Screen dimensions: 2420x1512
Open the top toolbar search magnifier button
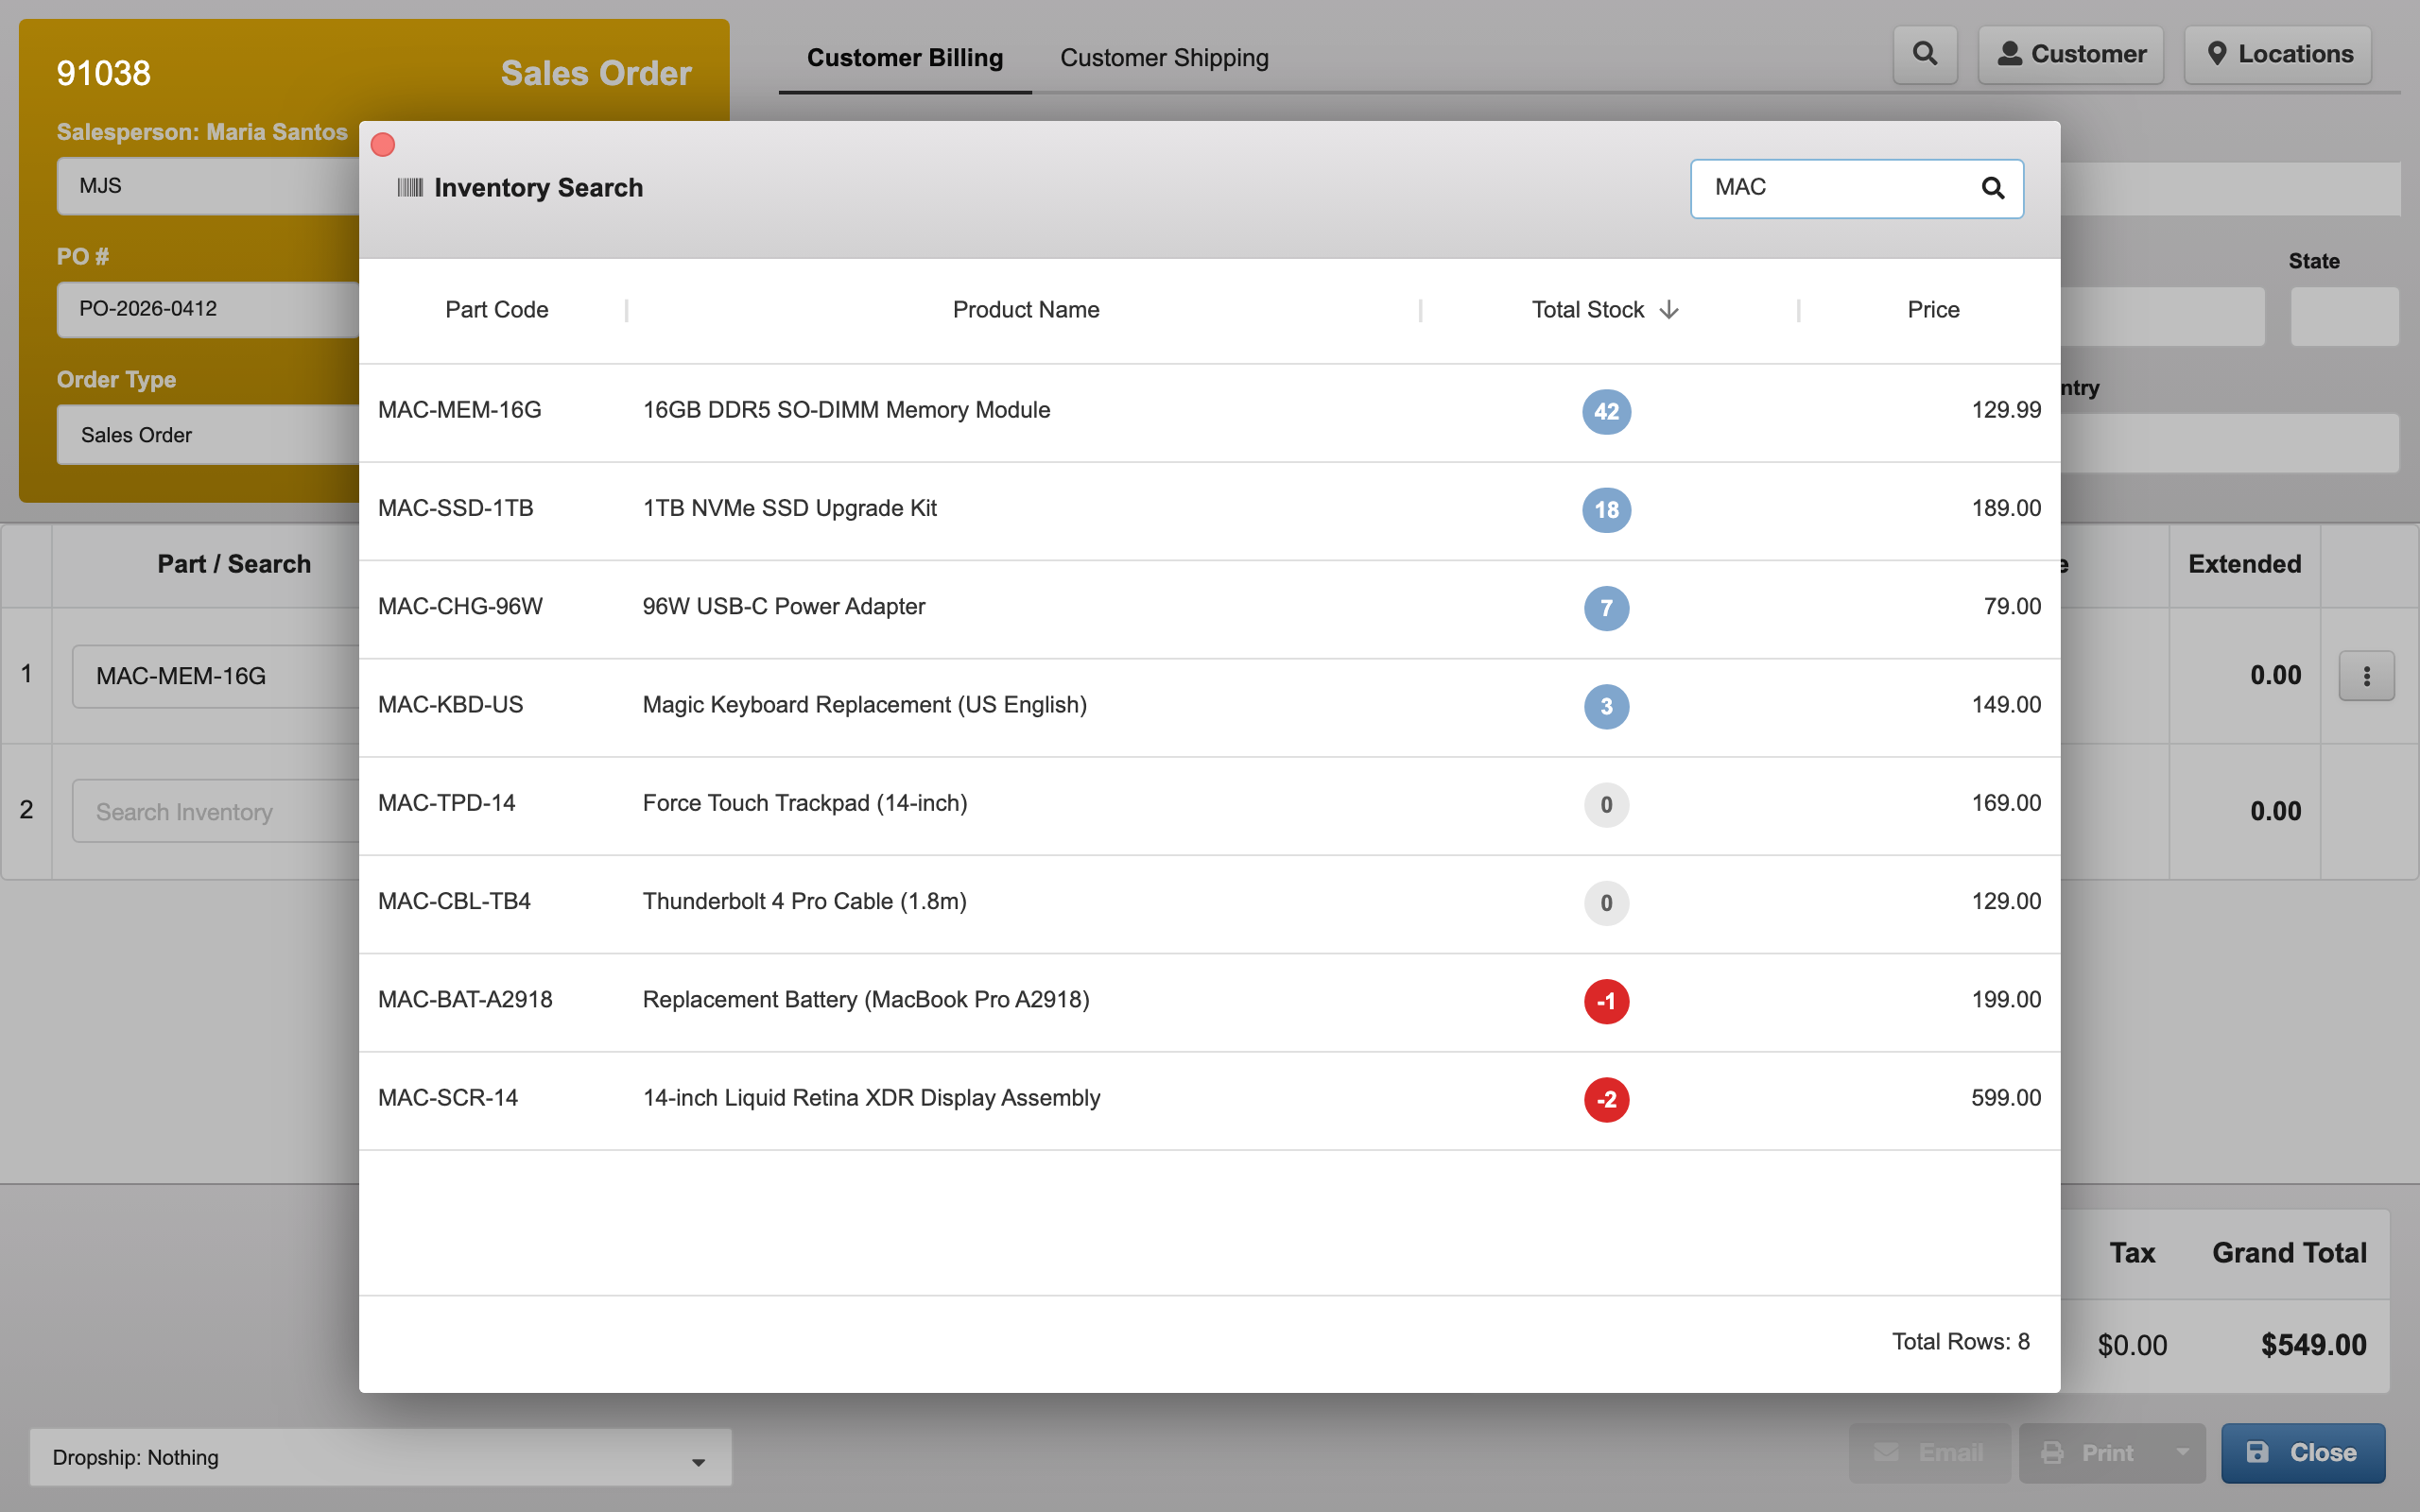coord(1925,54)
